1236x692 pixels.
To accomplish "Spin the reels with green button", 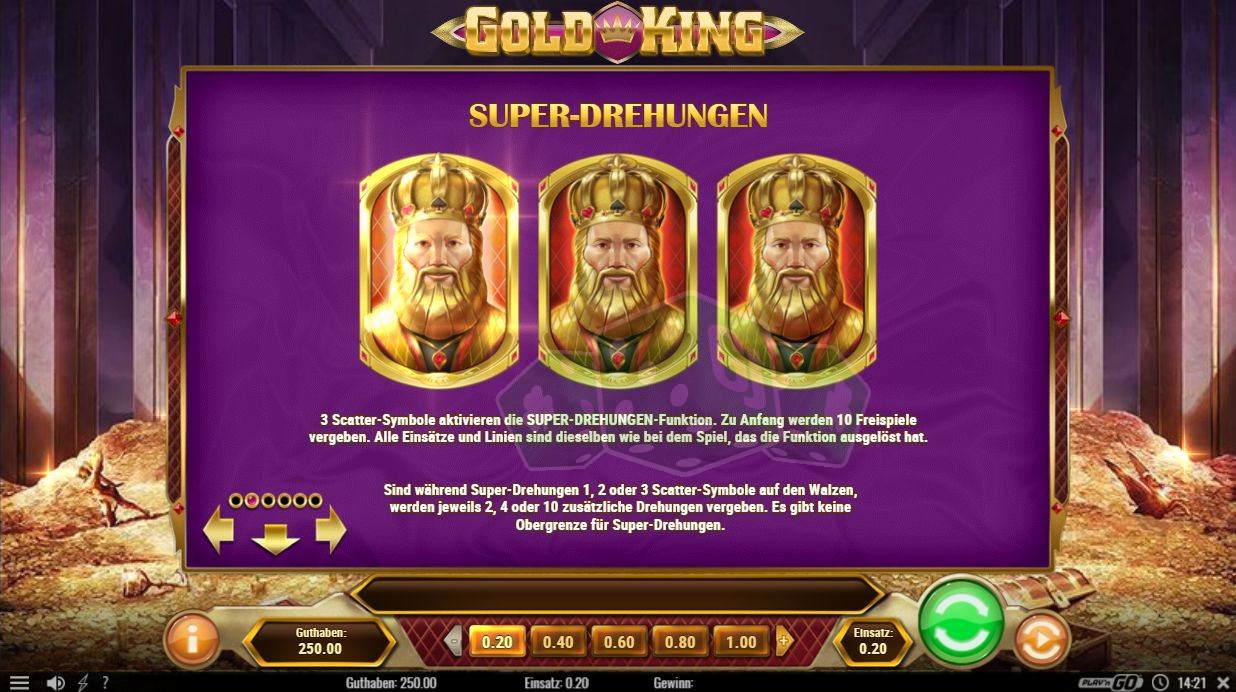I will click(961, 623).
